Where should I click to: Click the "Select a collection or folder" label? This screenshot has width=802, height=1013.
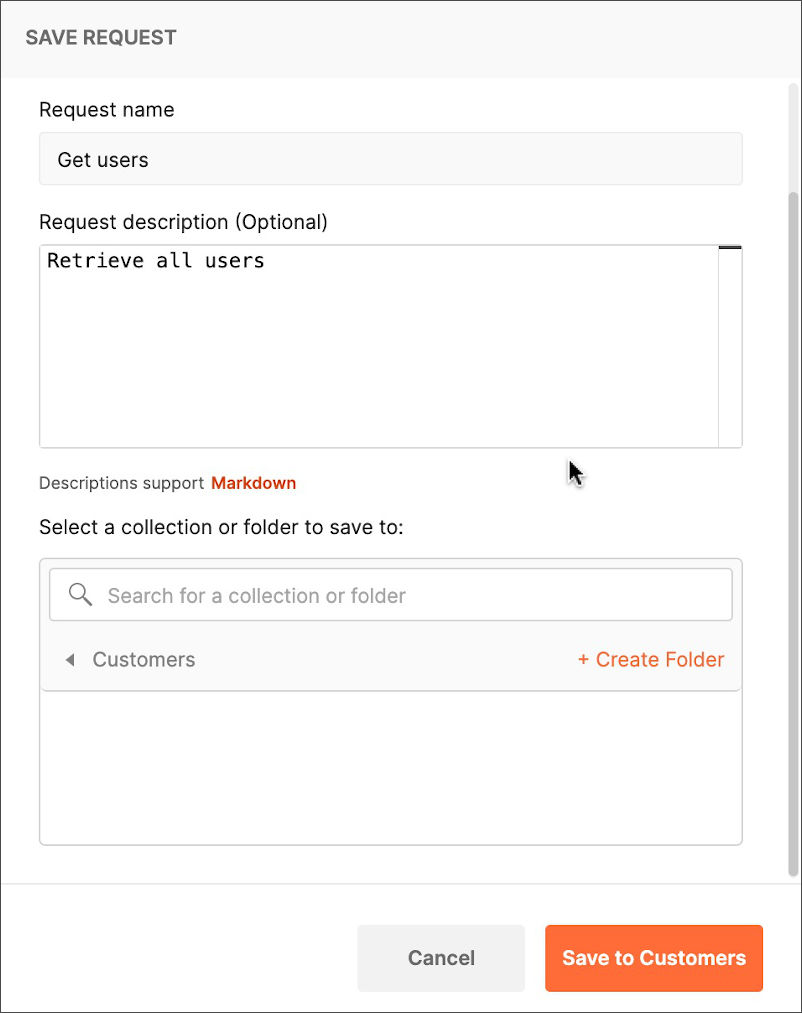(221, 527)
